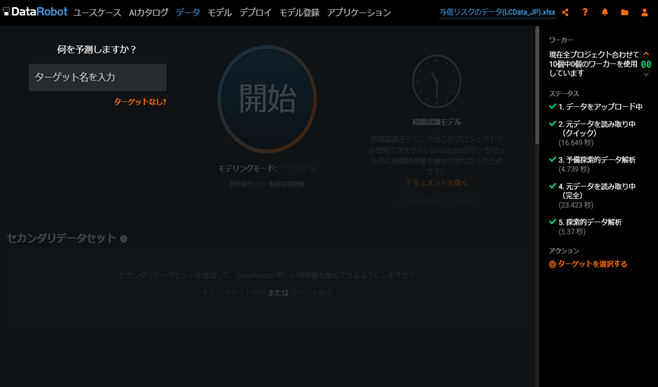Image resolution: width=658 pixels, height=387 pixels.
Task: Click the ツアーを見る link
Action: coord(311,293)
